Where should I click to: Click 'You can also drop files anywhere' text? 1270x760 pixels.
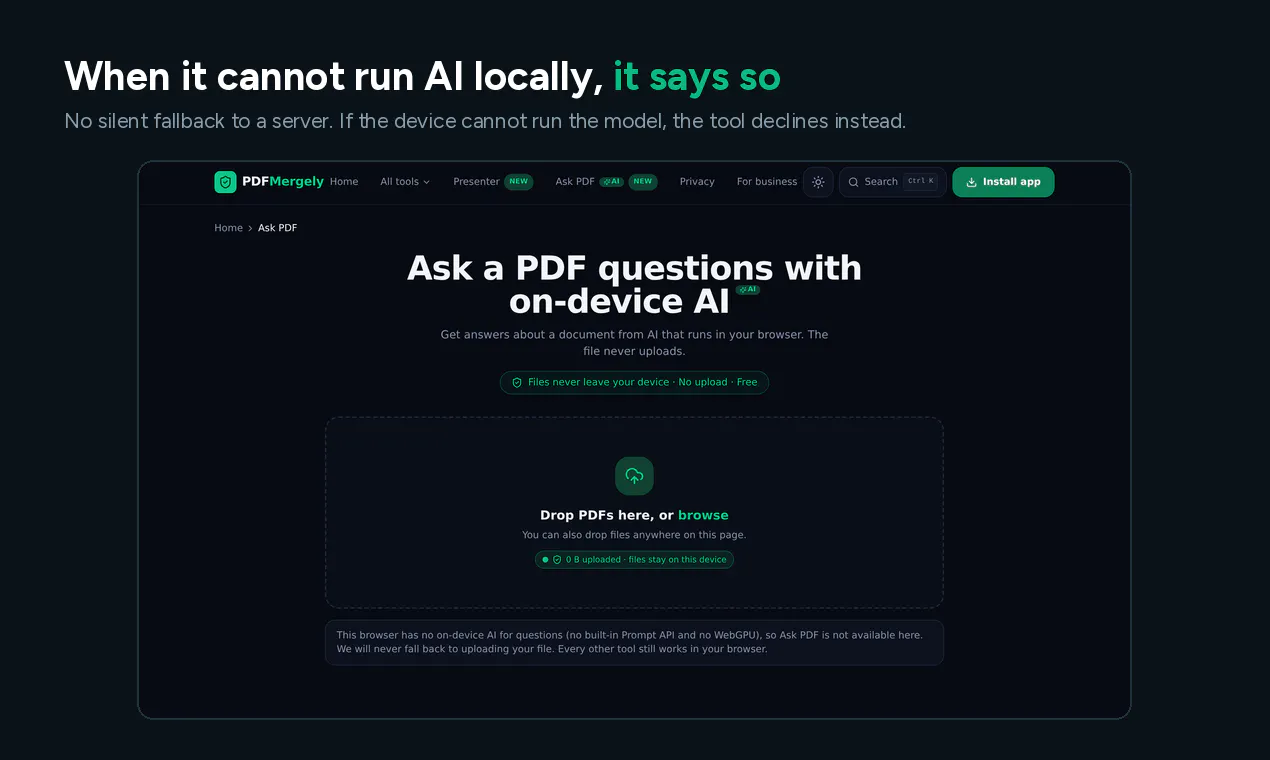(x=634, y=535)
